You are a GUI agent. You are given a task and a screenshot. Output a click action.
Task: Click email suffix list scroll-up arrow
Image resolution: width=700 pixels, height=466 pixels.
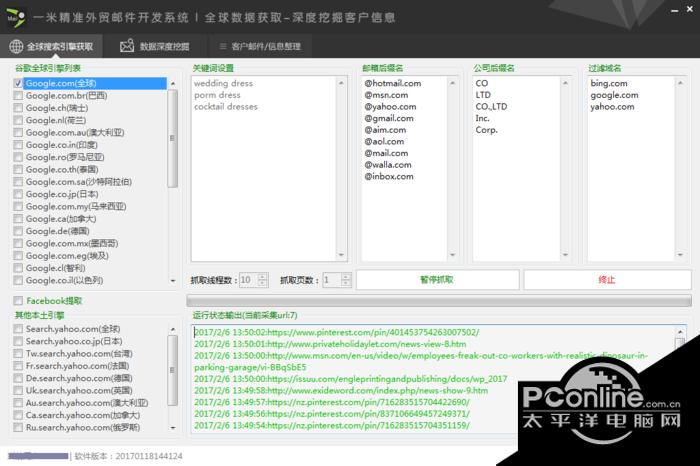pos(452,83)
